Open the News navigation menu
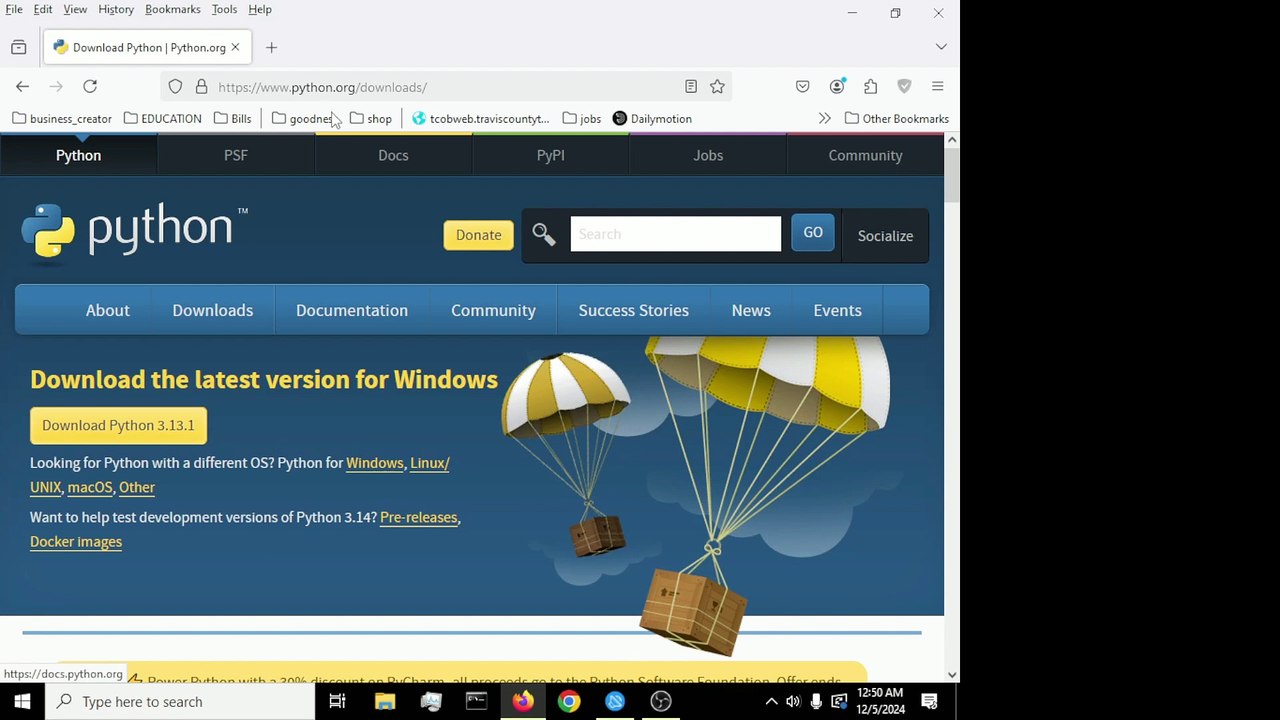 [x=751, y=310]
